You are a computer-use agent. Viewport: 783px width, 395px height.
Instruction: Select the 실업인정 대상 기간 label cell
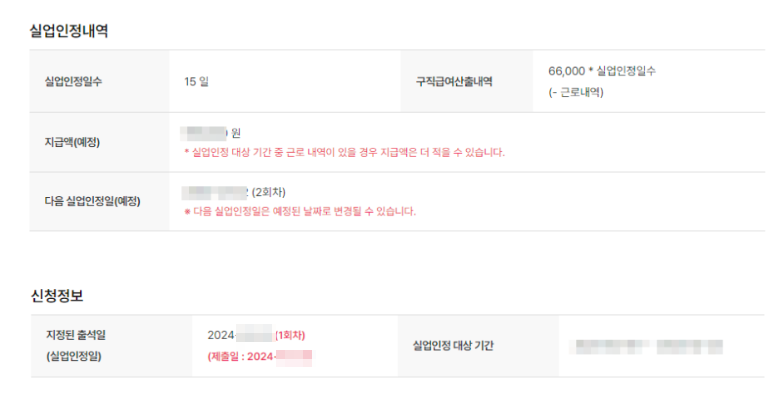click(478, 346)
